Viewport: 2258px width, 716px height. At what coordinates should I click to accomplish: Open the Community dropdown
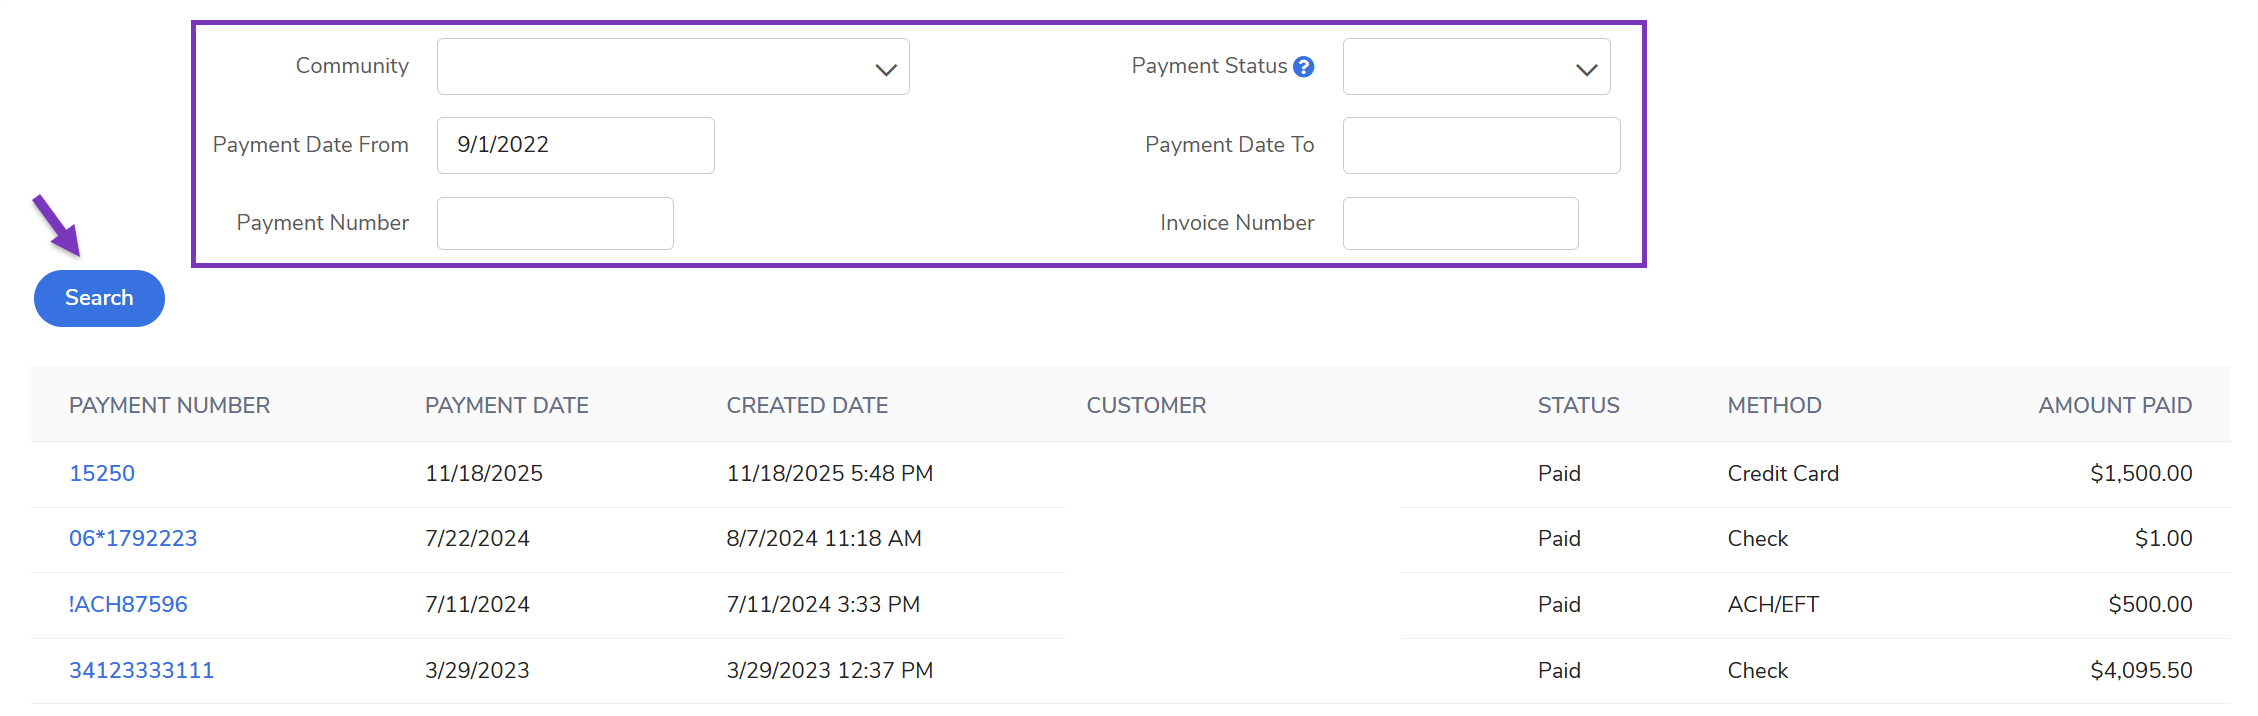(x=672, y=67)
